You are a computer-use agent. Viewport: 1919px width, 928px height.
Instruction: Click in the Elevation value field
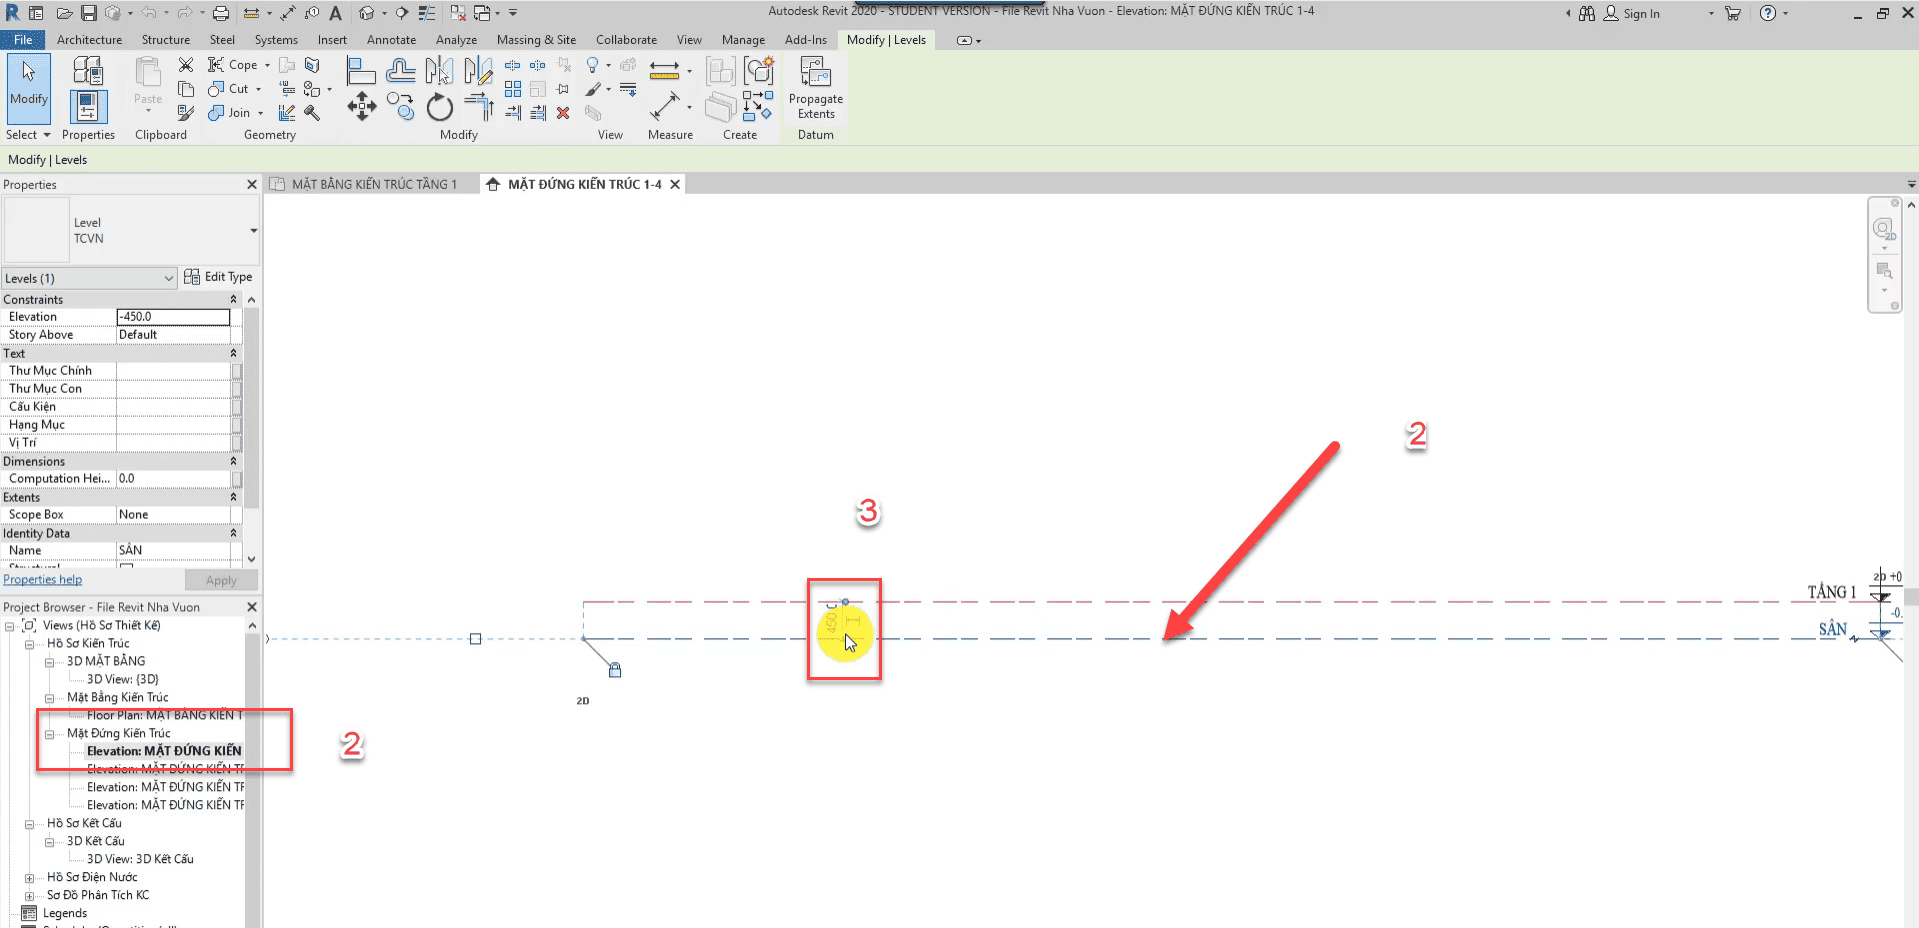[173, 317]
